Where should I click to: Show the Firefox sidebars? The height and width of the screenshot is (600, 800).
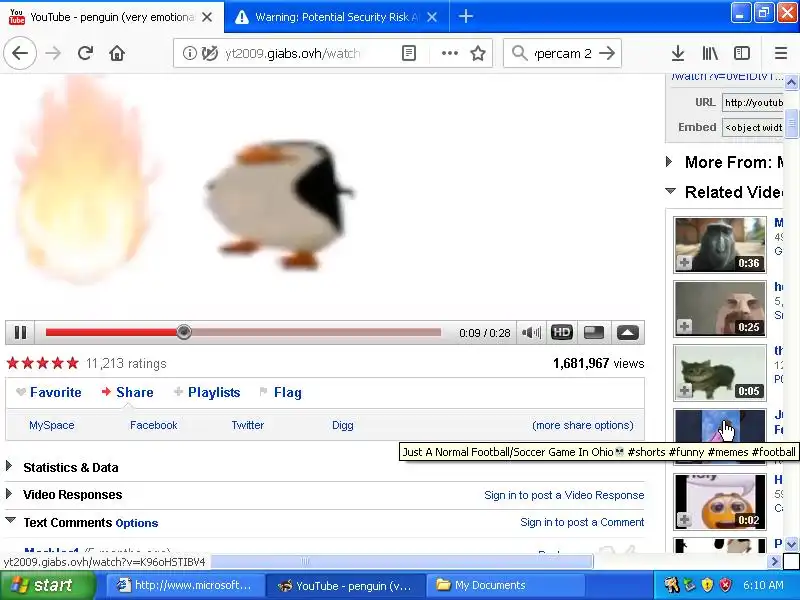pyautogui.click(x=742, y=53)
